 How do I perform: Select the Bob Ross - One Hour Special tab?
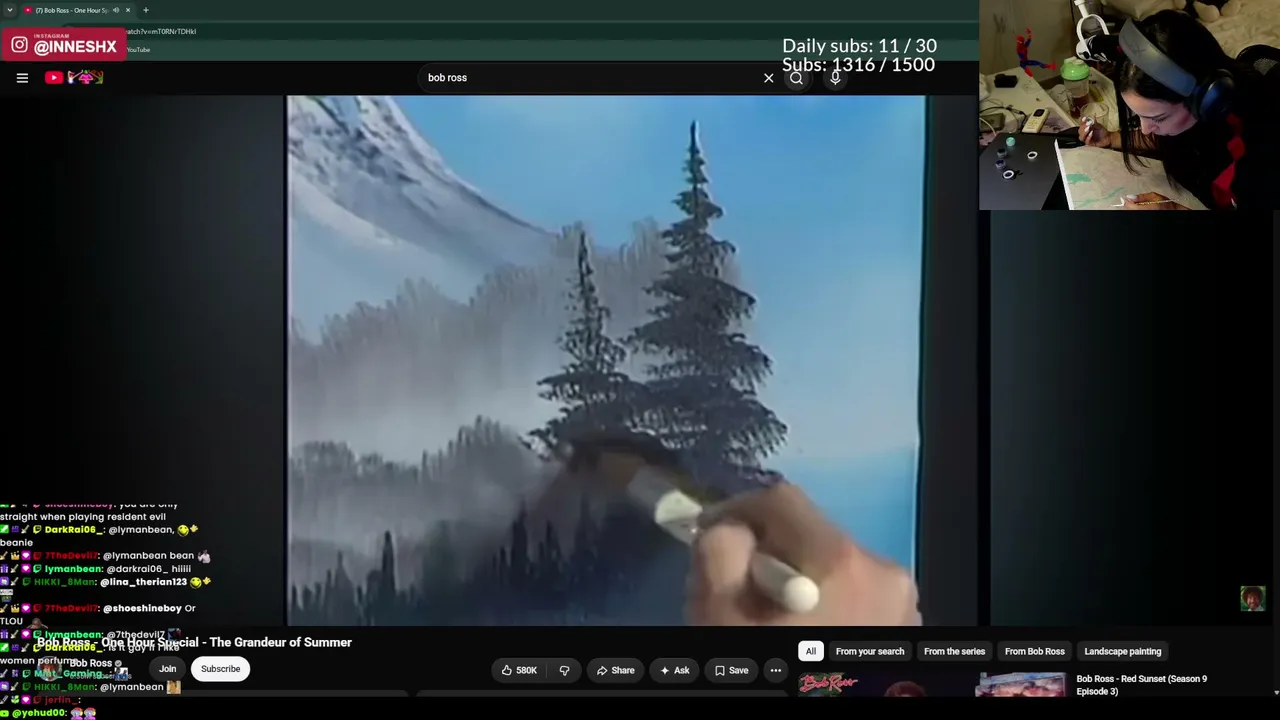78,10
